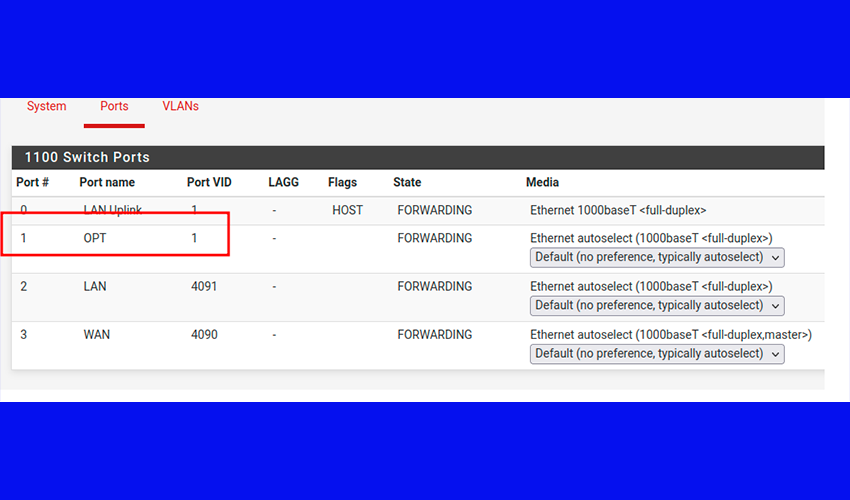
Task: Click the 1100 Switch Ports panel title
Action: coord(87,157)
